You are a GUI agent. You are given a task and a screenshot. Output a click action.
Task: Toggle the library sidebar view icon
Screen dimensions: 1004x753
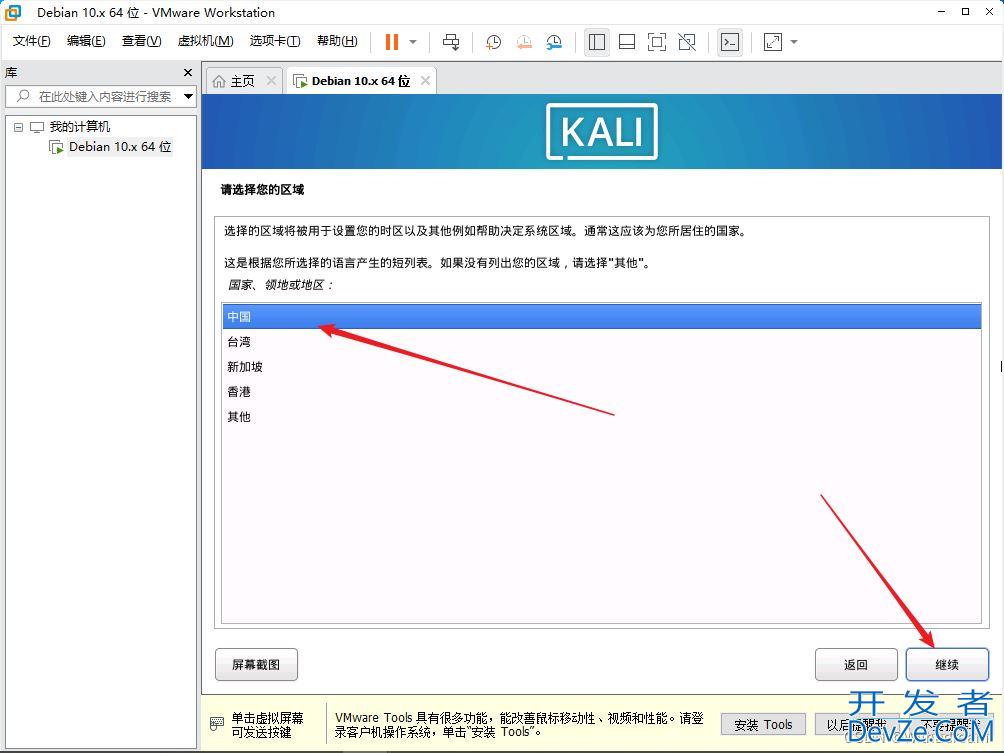click(x=597, y=42)
